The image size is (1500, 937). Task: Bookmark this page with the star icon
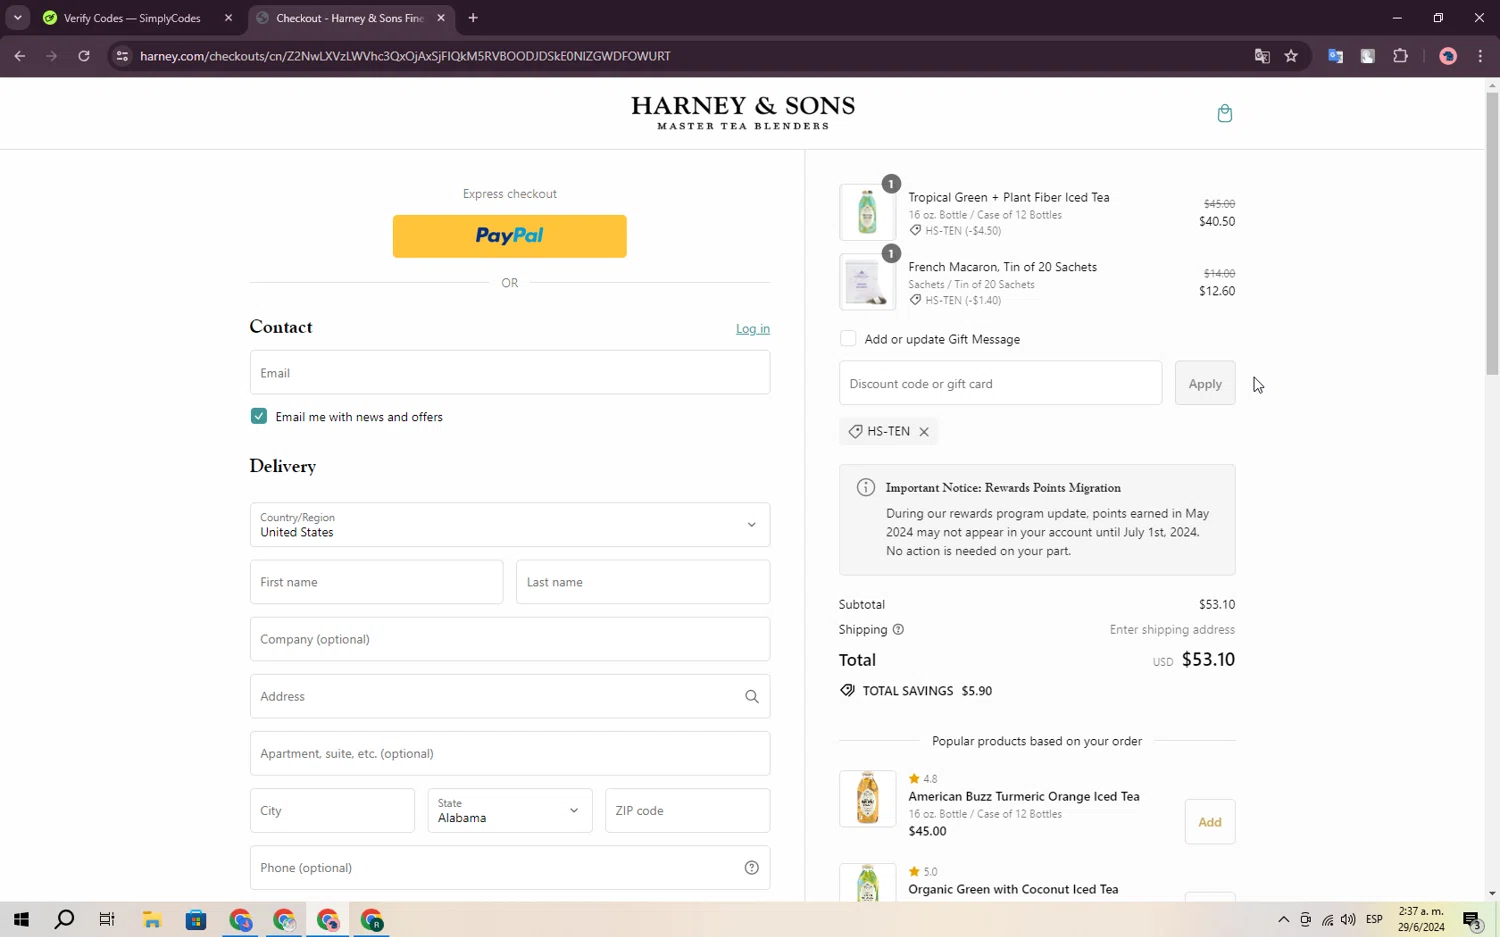coord(1291,56)
